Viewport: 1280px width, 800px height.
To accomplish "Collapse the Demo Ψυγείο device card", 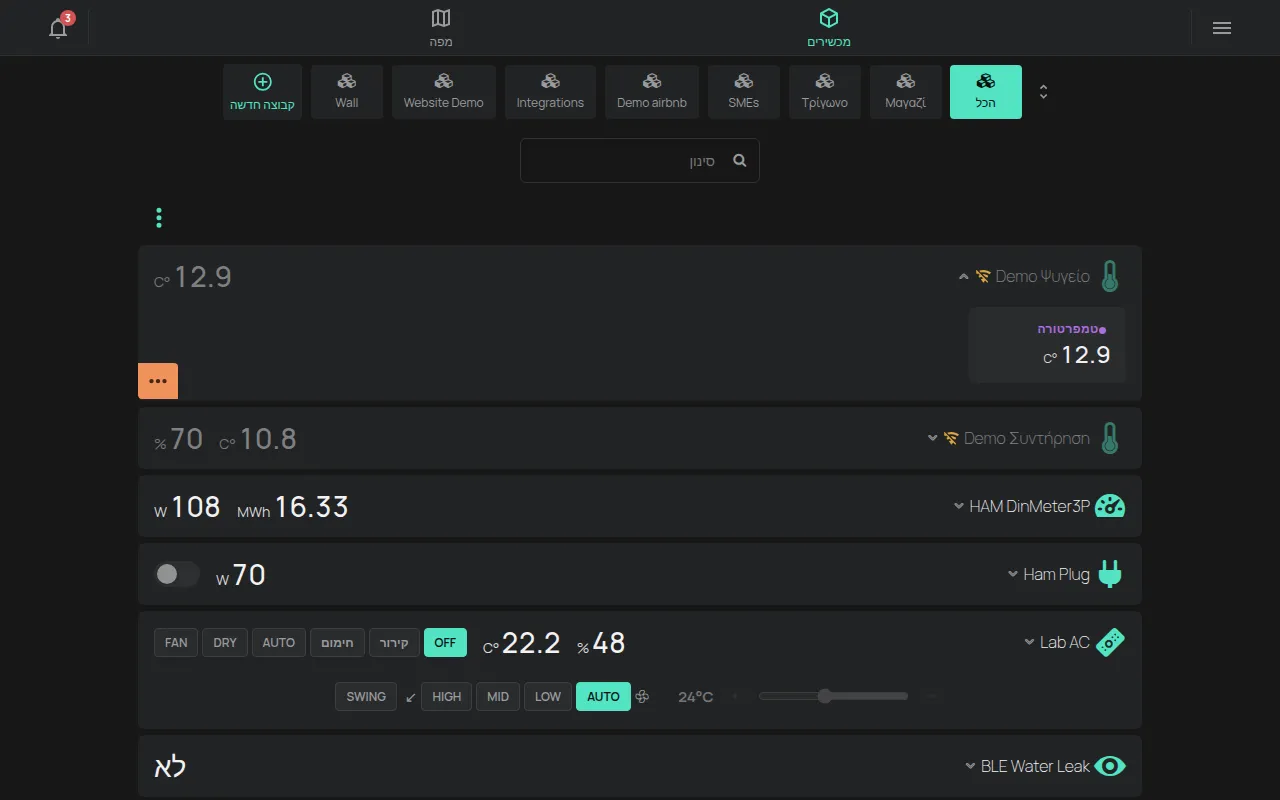I will coord(963,277).
